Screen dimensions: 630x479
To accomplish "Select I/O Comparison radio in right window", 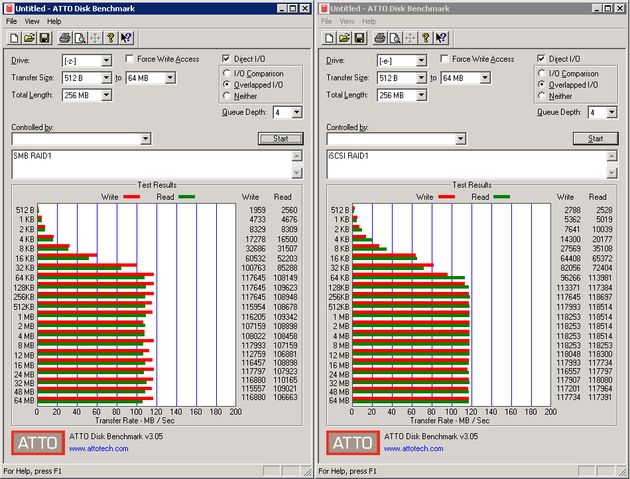I will [542, 74].
